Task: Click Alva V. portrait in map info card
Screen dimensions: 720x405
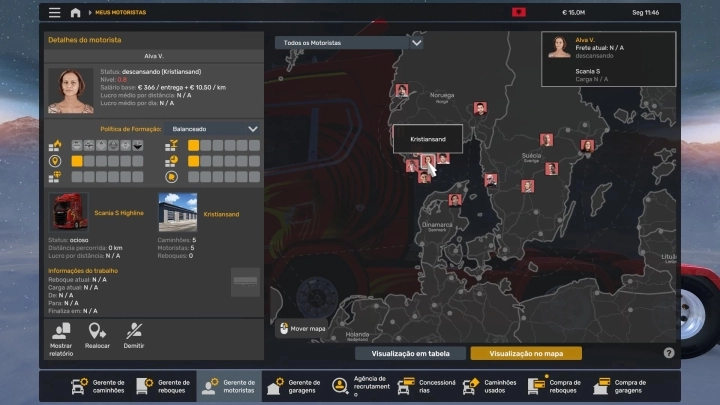Action: coord(559,46)
